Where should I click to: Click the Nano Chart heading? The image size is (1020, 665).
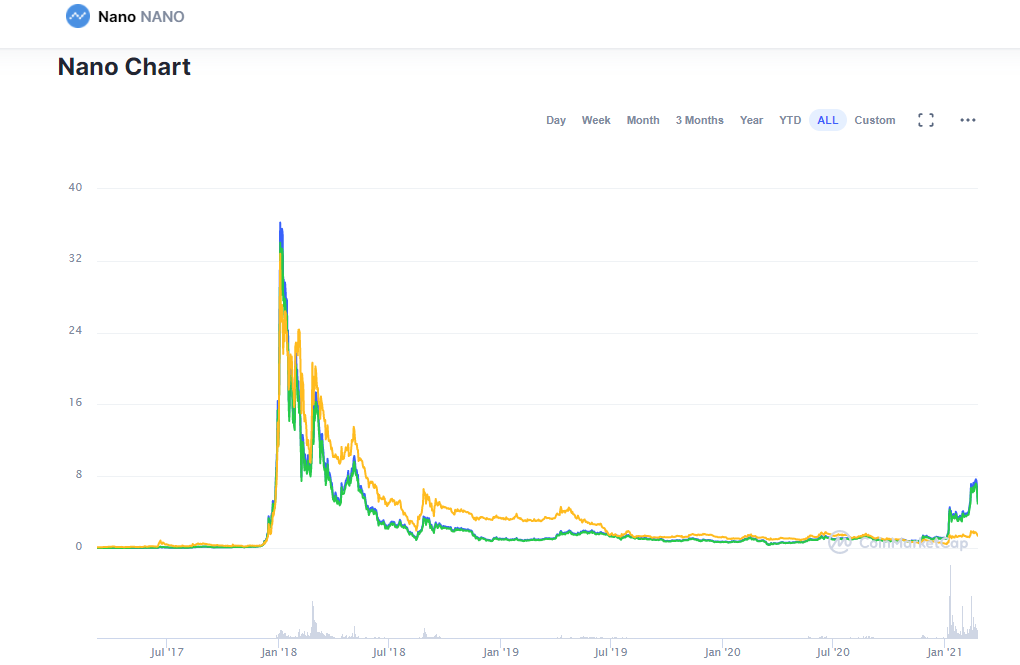[x=124, y=67]
